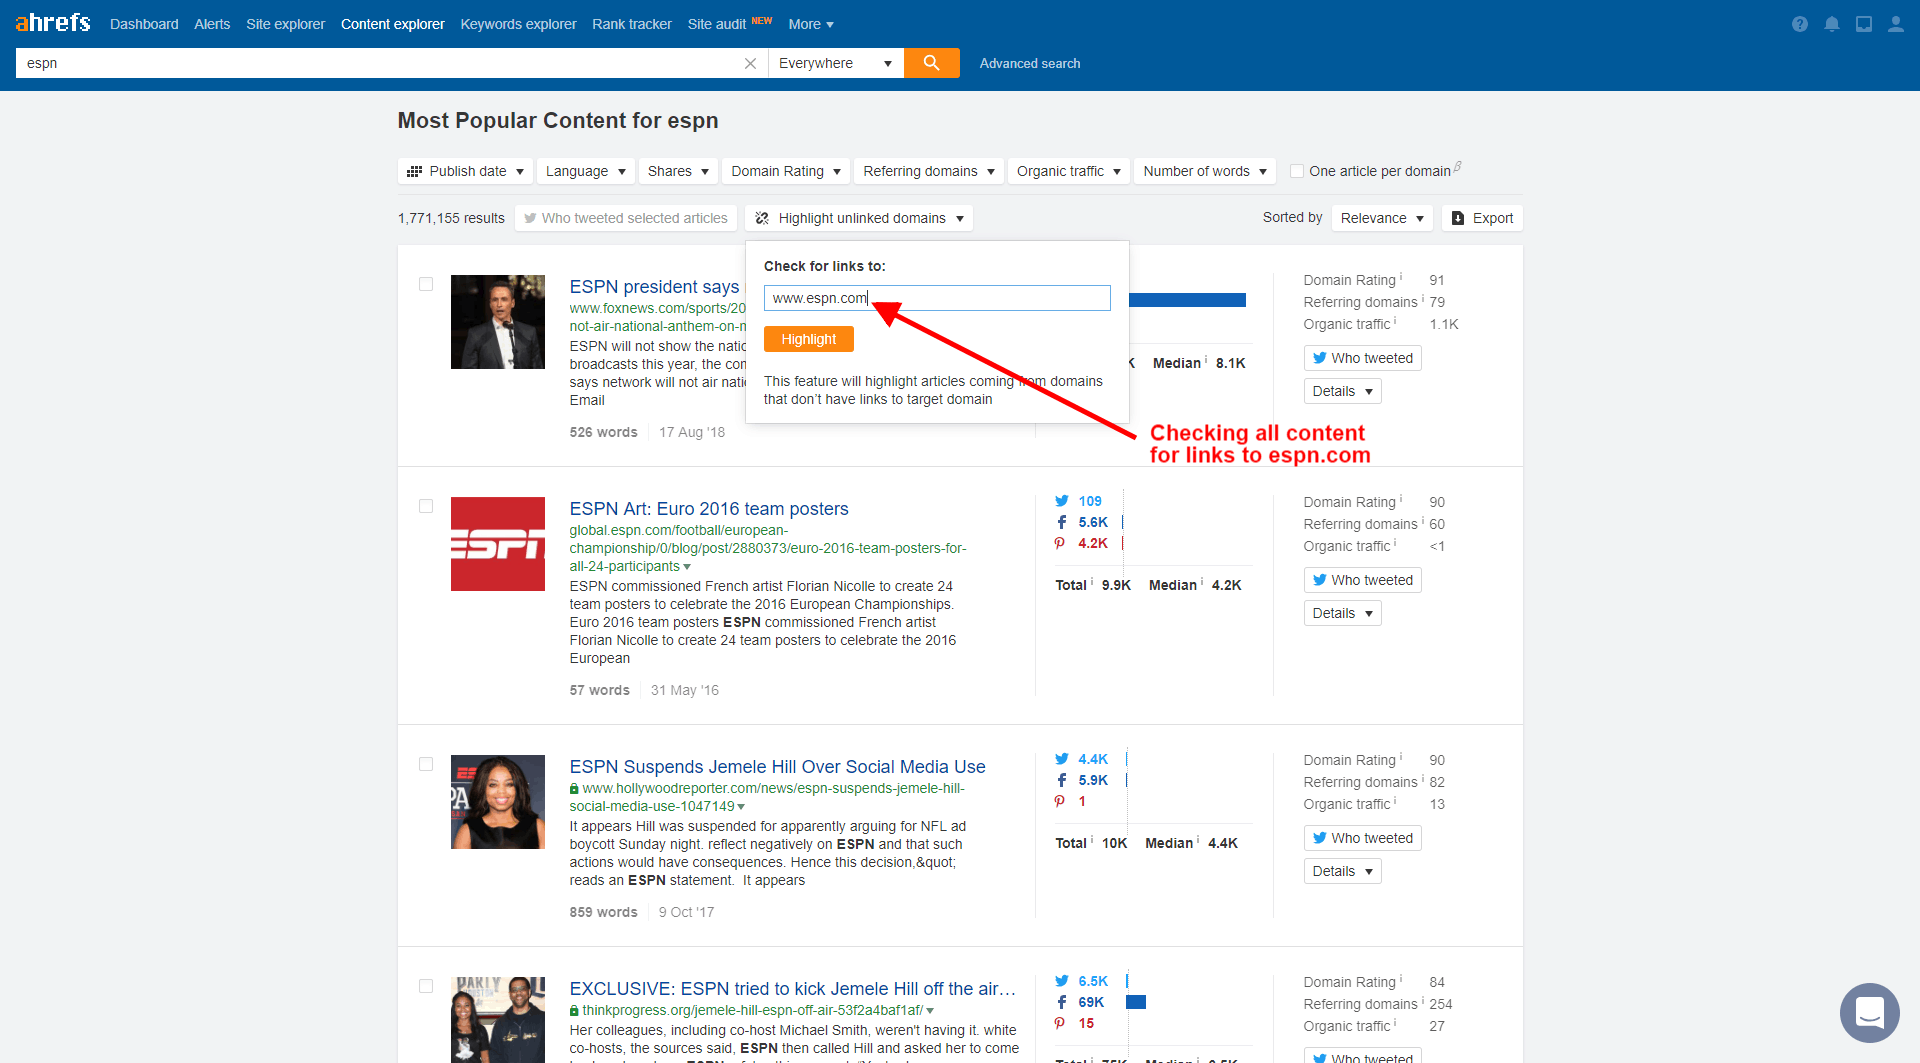Click the user account profile icon
1920x1063 pixels.
1895,24
